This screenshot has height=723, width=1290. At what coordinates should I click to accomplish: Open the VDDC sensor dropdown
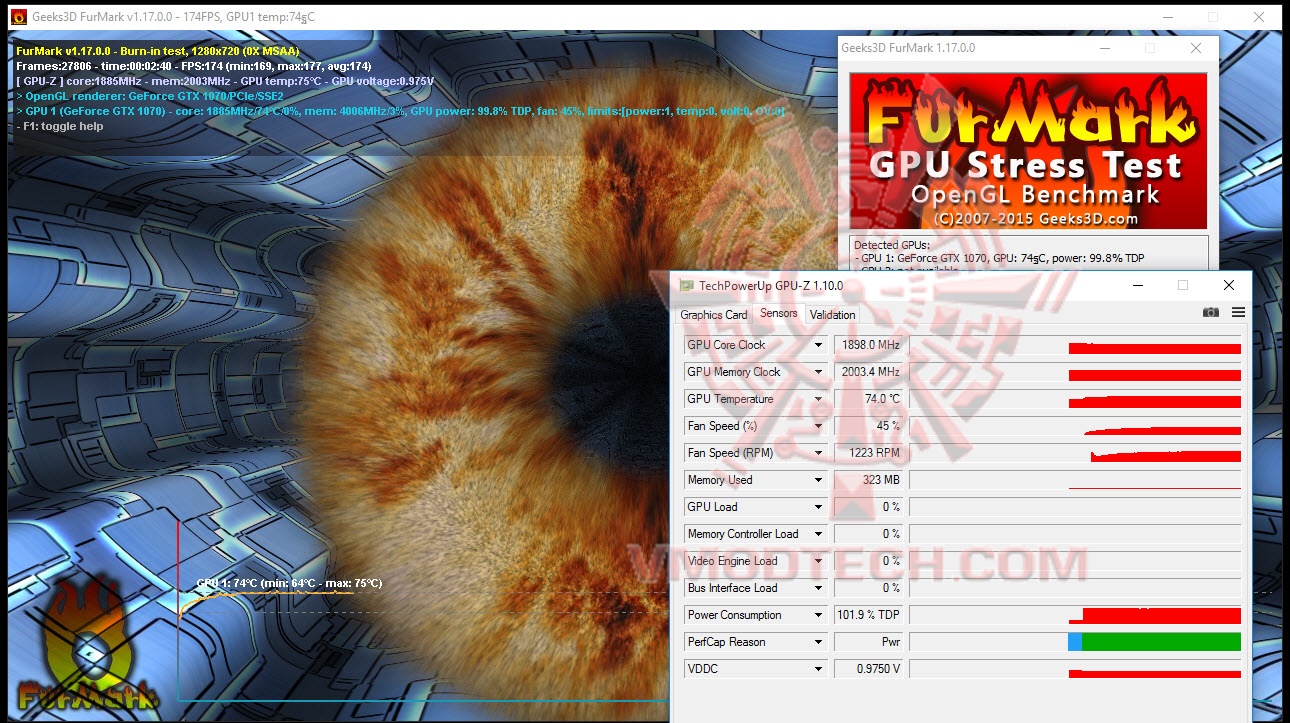pos(818,669)
